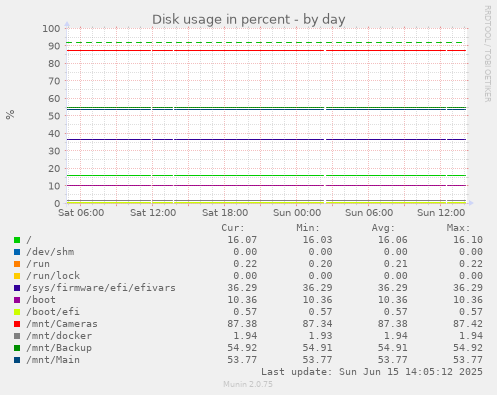
Task: Click the 100 y-axis label
Action: pyautogui.click(x=51, y=28)
